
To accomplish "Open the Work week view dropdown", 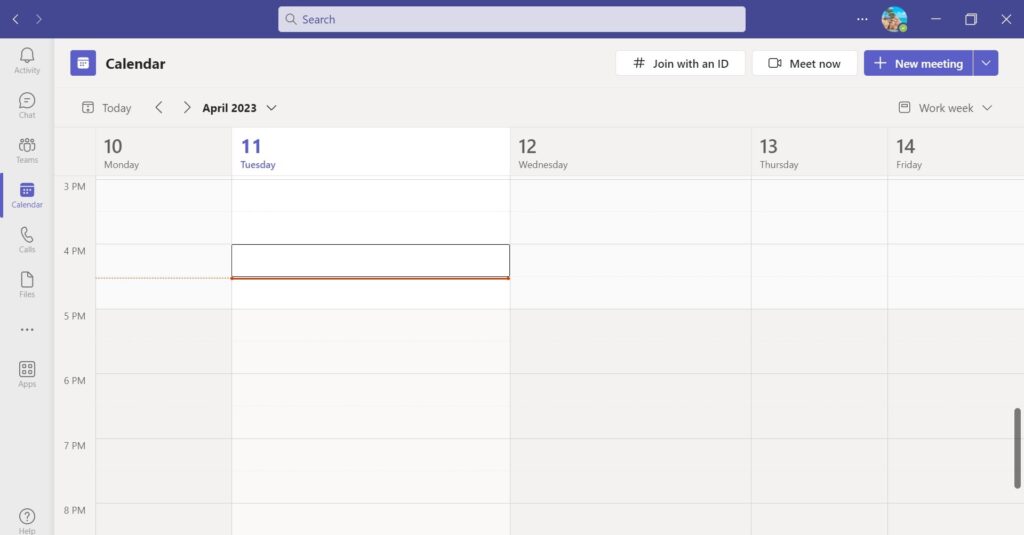I will click(945, 108).
